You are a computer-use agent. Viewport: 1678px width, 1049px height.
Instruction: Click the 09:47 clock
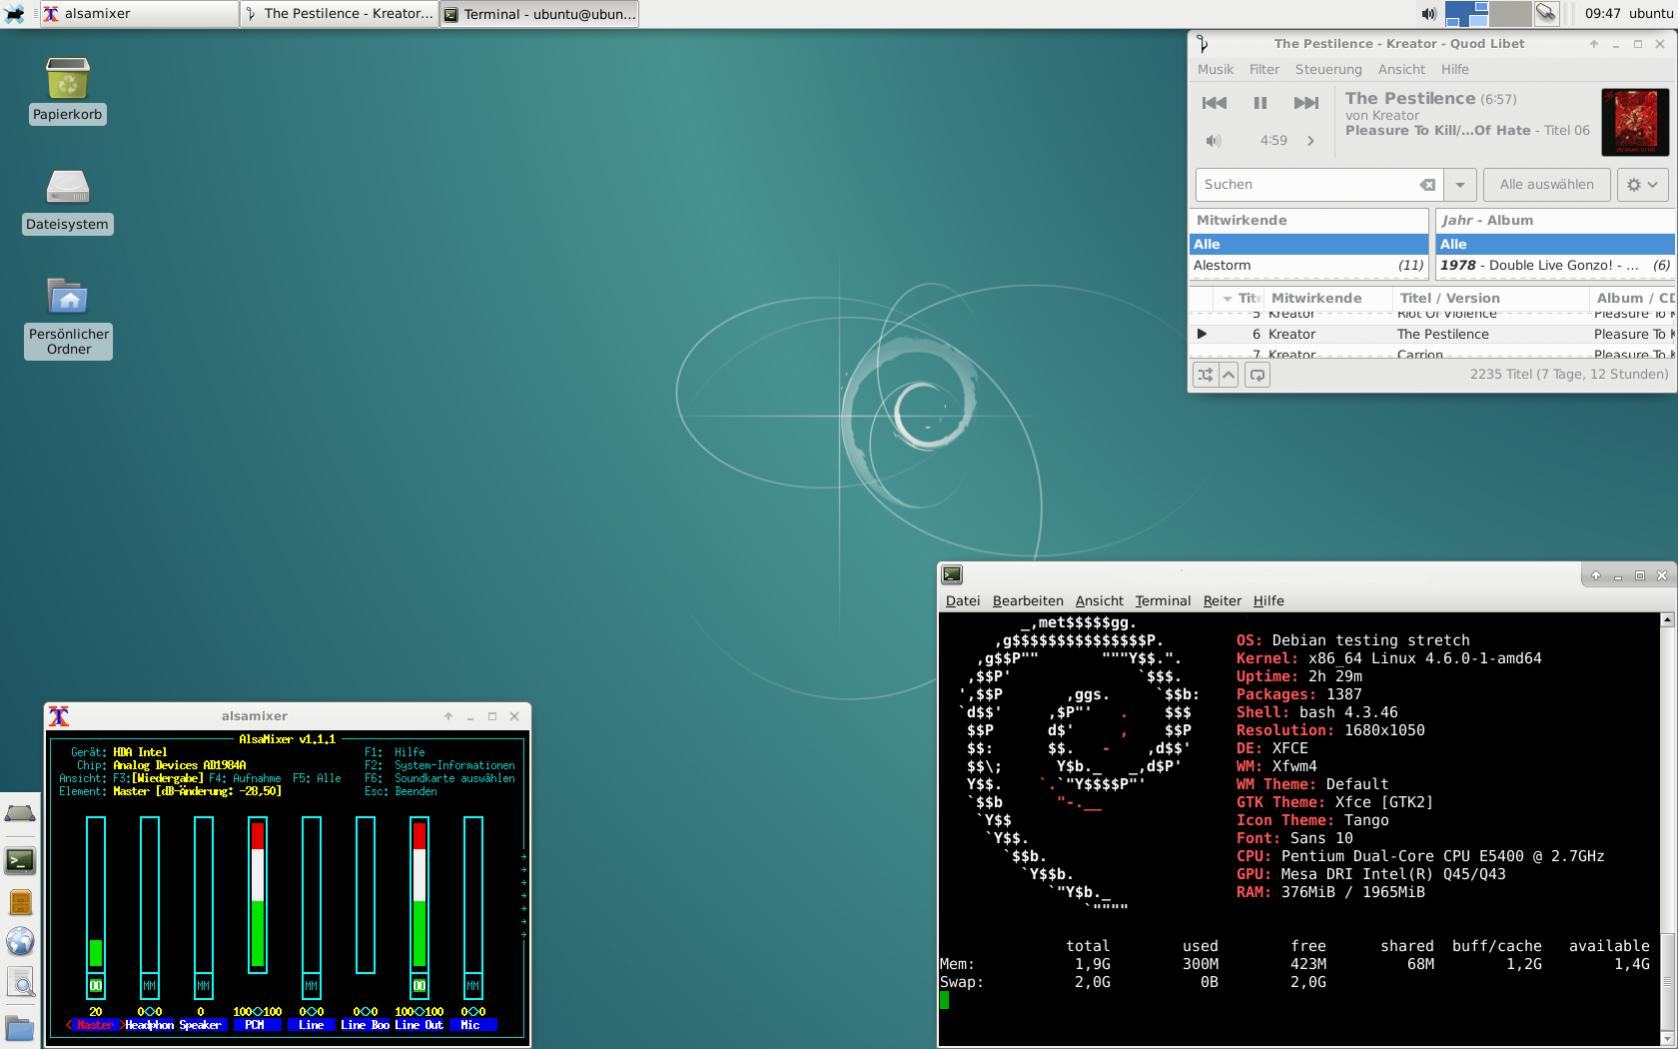pyautogui.click(x=1602, y=14)
